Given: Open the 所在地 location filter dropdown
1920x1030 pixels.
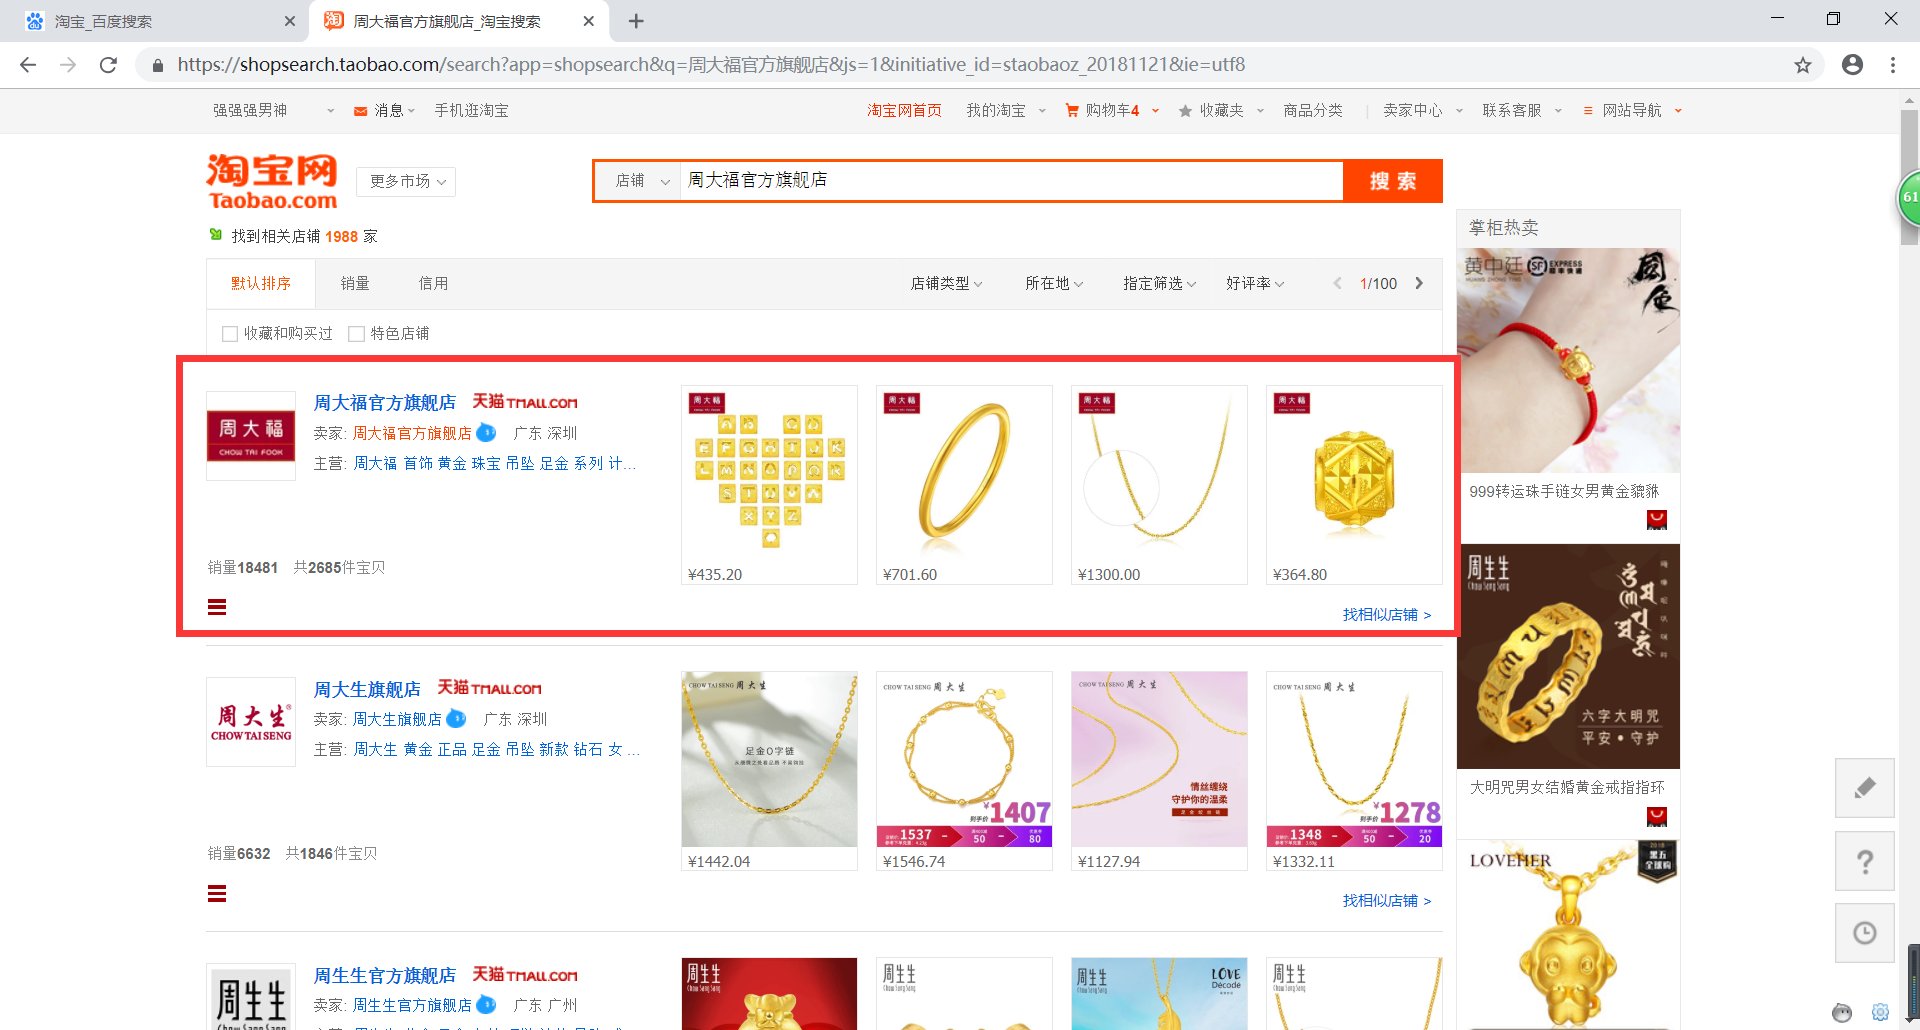Looking at the screenshot, I should [x=1052, y=283].
